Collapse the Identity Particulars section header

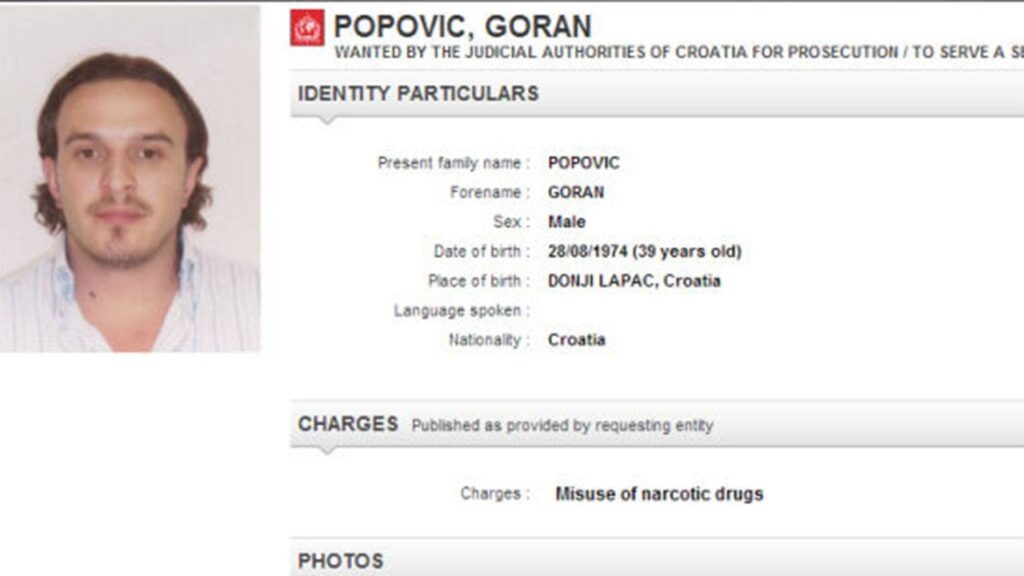point(418,94)
